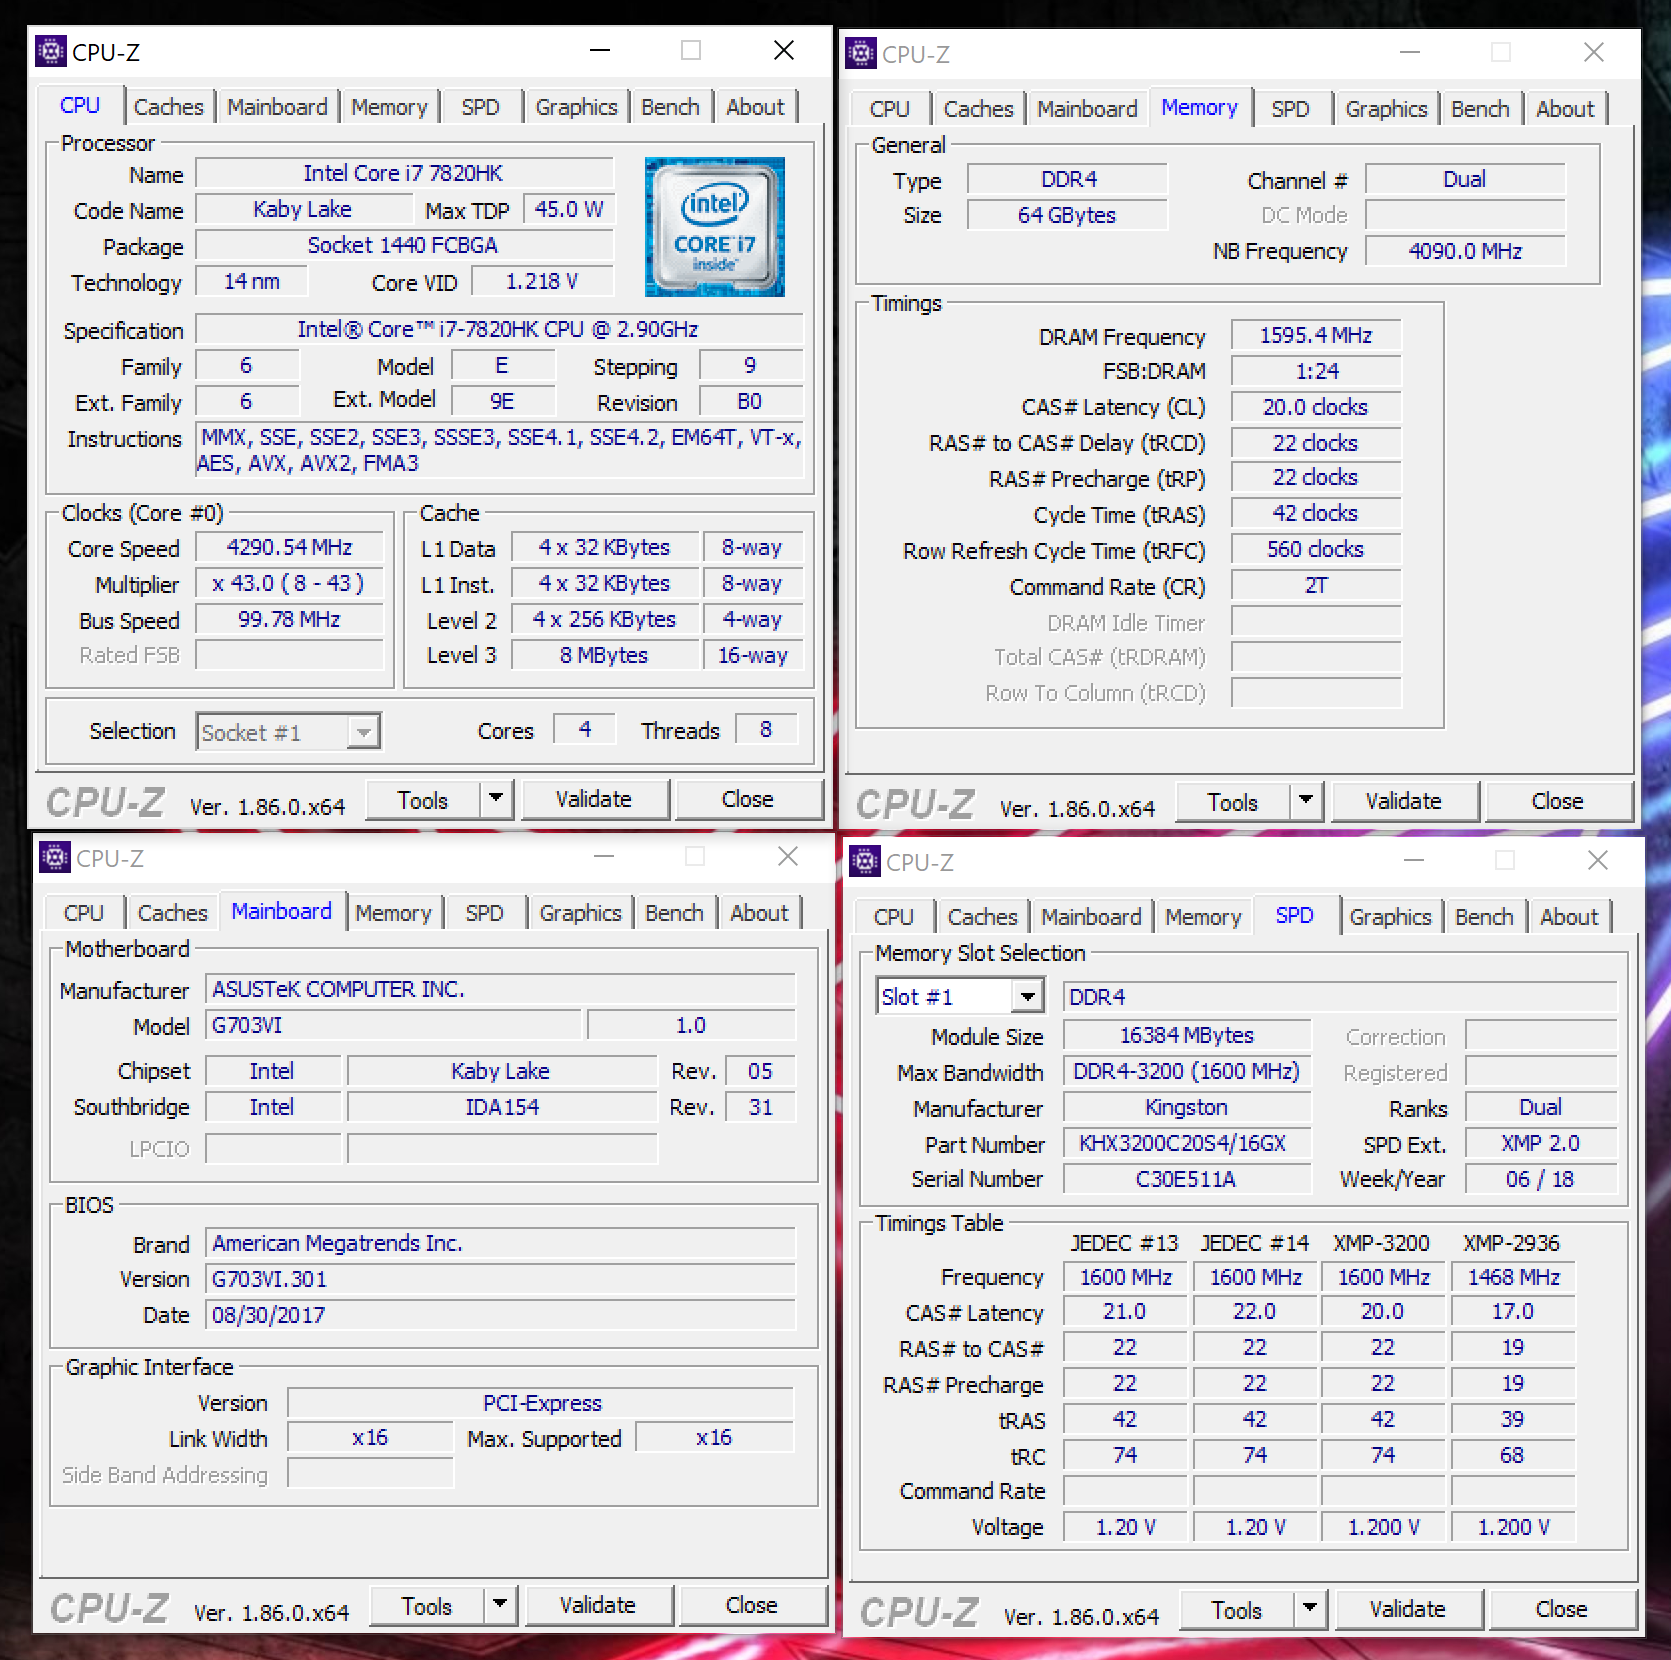
Task: Click the Tools button in the SPD-tab window
Action: (1237, 1610)
